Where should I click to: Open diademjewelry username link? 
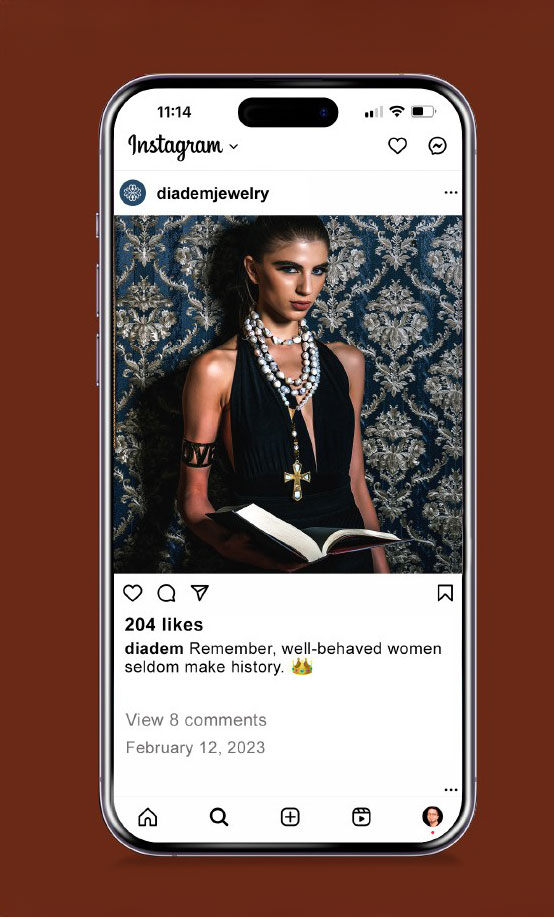pyautogui.click(x=213, y=194)
